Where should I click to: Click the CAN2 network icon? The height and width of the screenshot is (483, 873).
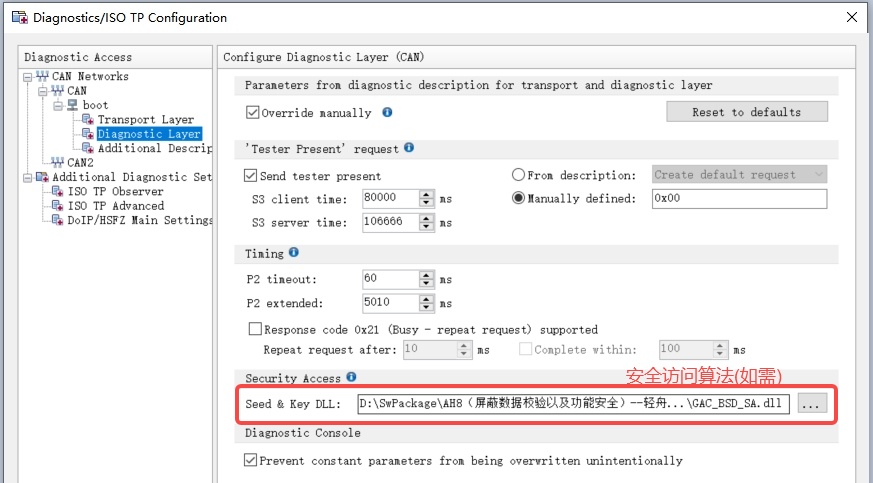57,162
